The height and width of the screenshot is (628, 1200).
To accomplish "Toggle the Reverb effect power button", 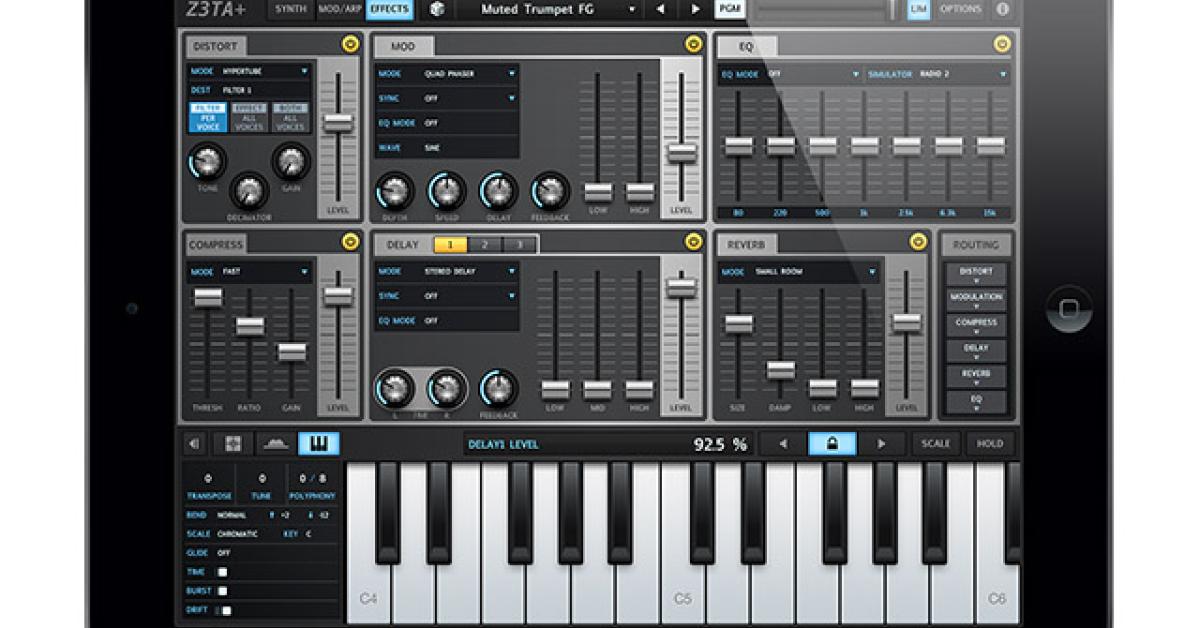I will point(917,241).
